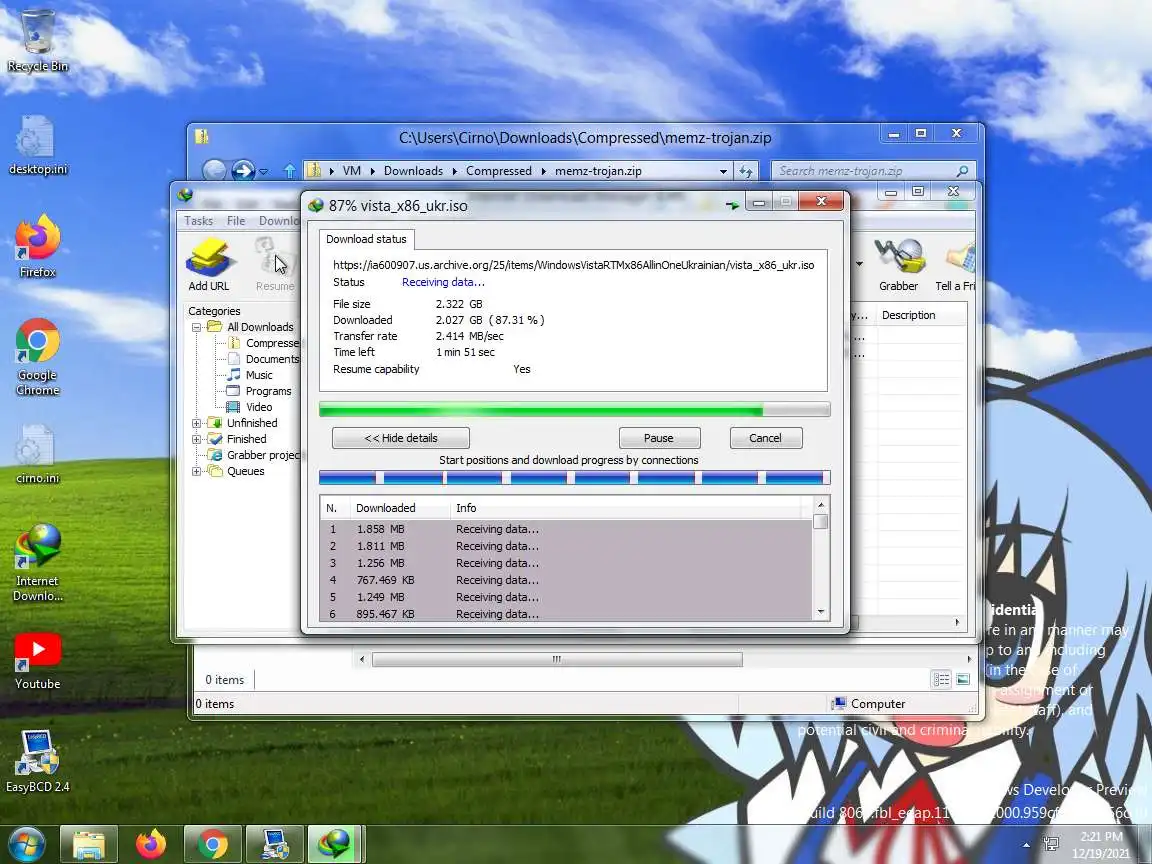Click the network tray icon
This screenshot has height=864, width=1152.
click(1051, 844)
